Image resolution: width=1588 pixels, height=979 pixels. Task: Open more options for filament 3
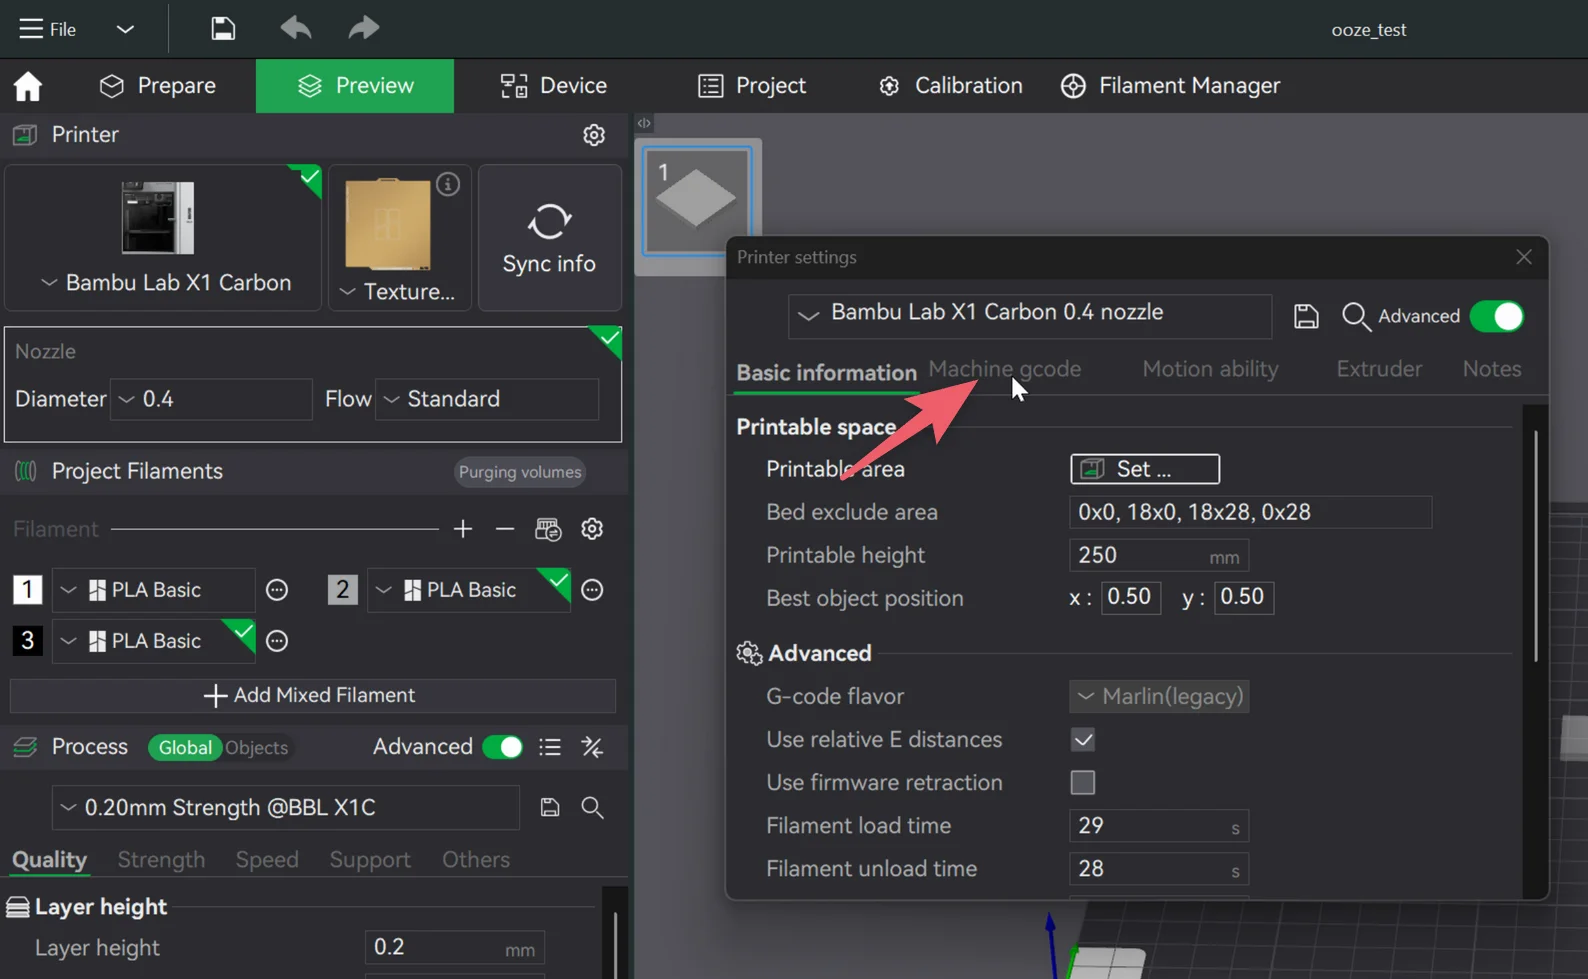(x=277, y=641)
